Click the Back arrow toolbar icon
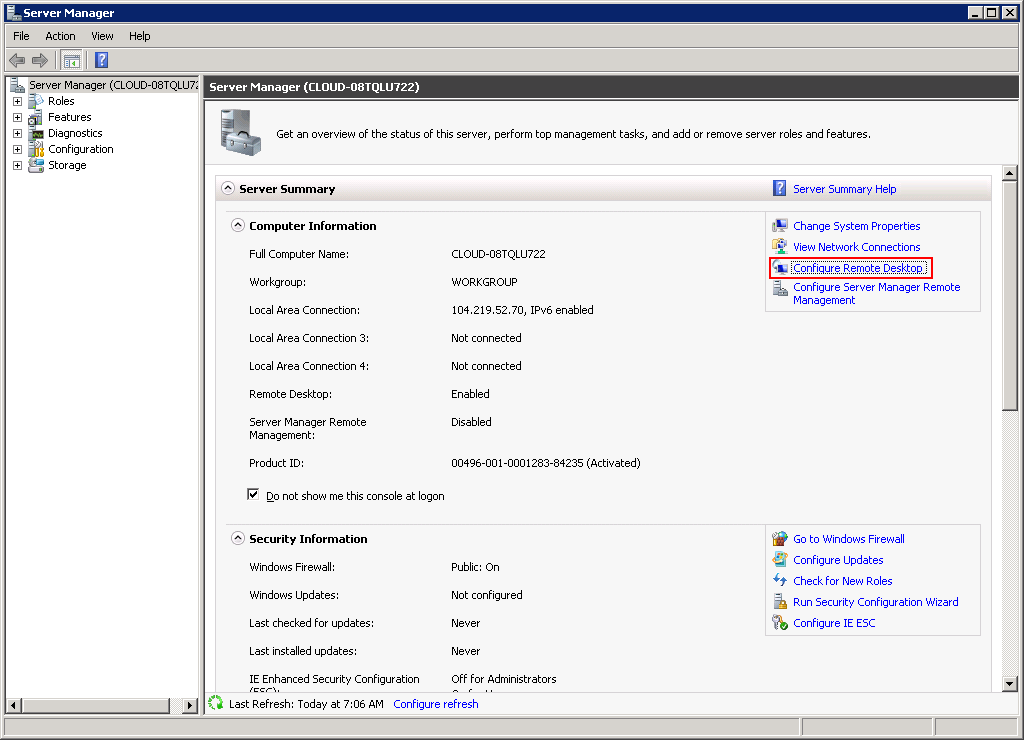Viewport: 1024px width, 740px height. (17, 61)
